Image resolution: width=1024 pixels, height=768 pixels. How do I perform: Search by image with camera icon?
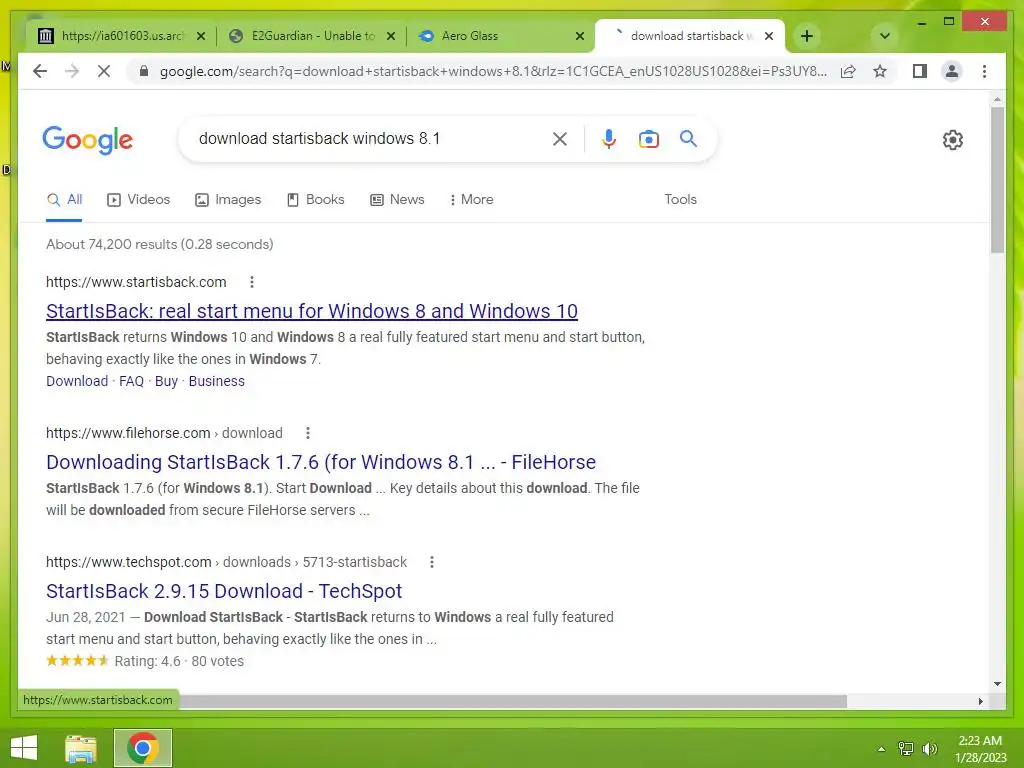coord(648,138)
